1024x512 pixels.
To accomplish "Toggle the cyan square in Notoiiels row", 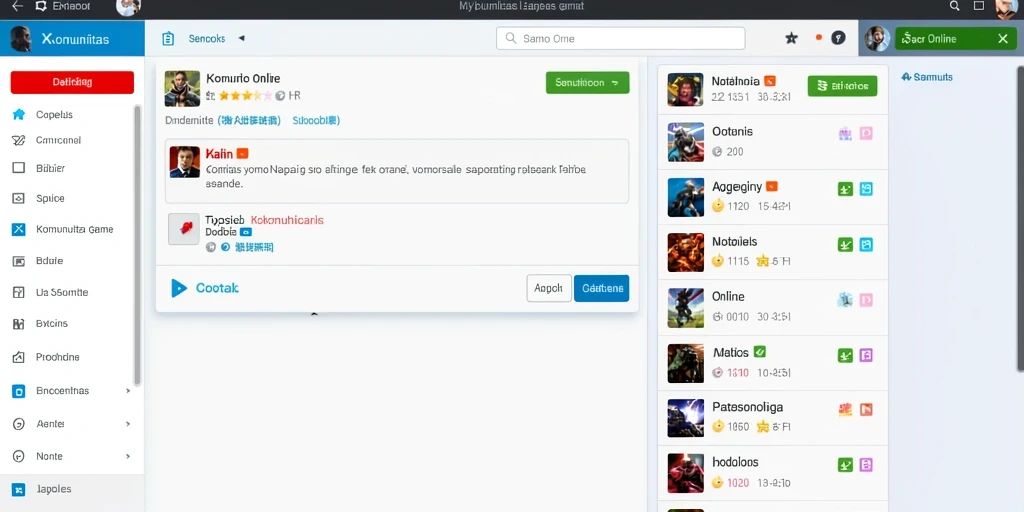I will coord(867,245).
